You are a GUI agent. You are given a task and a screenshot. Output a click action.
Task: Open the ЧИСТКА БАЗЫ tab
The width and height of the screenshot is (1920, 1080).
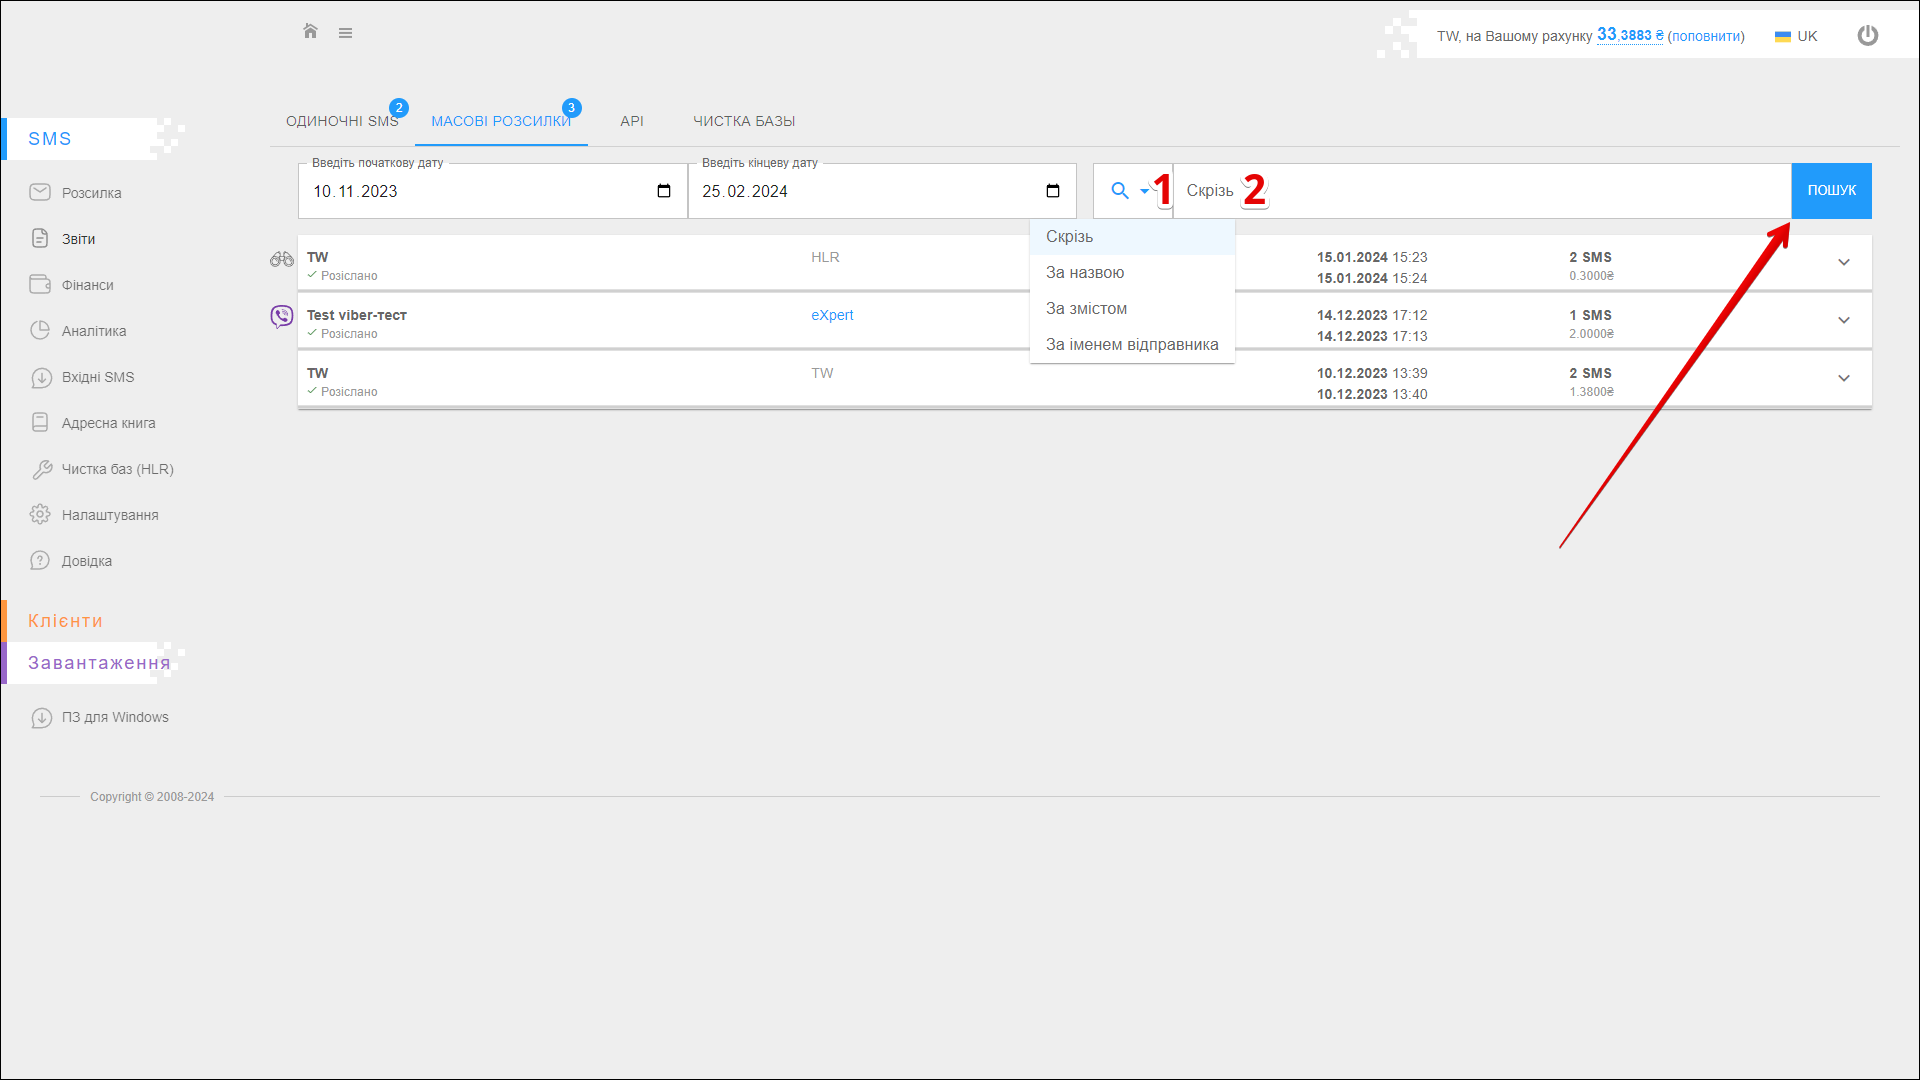[x=744, y=121]
